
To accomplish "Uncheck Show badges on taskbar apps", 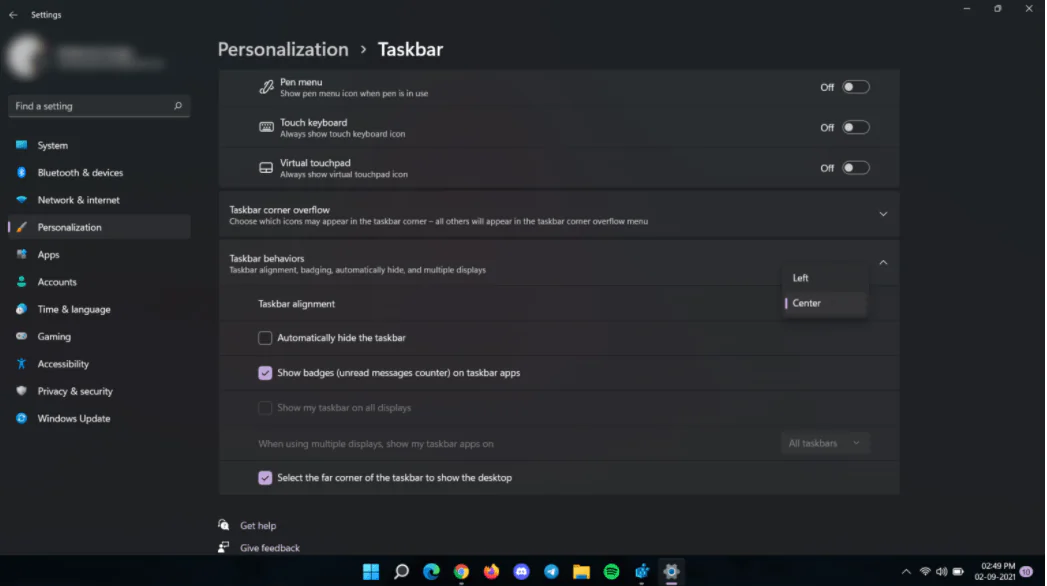I will 265,373.
